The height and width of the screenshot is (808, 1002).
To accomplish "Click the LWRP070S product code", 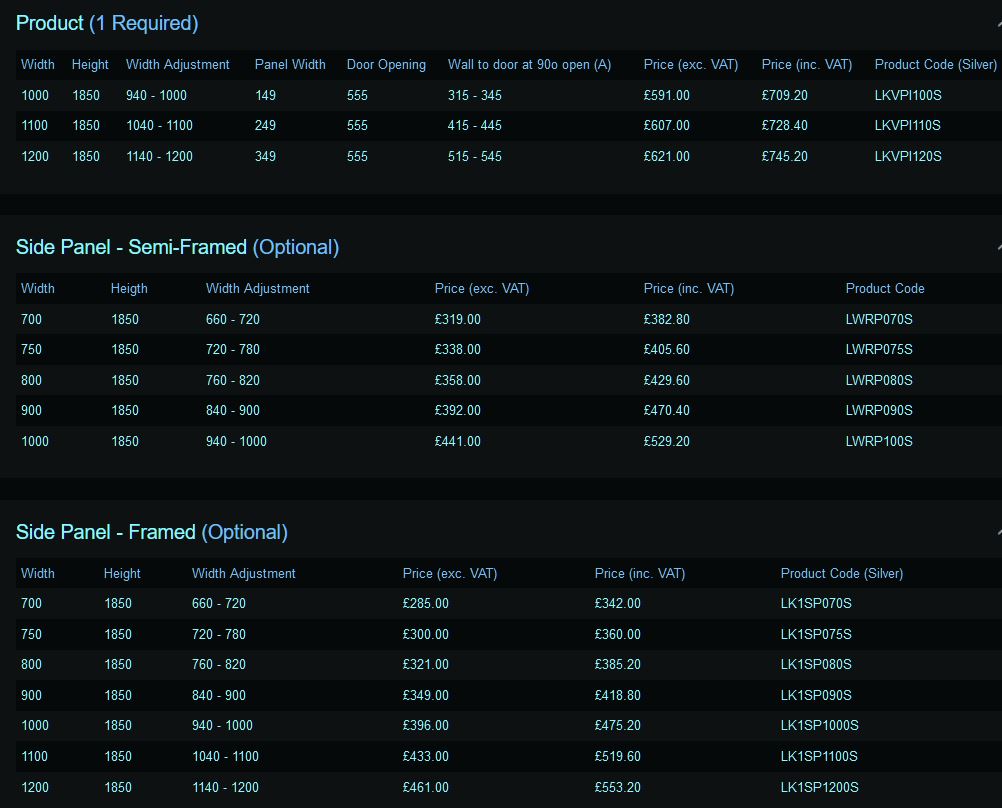I will (x=879, y=319).
